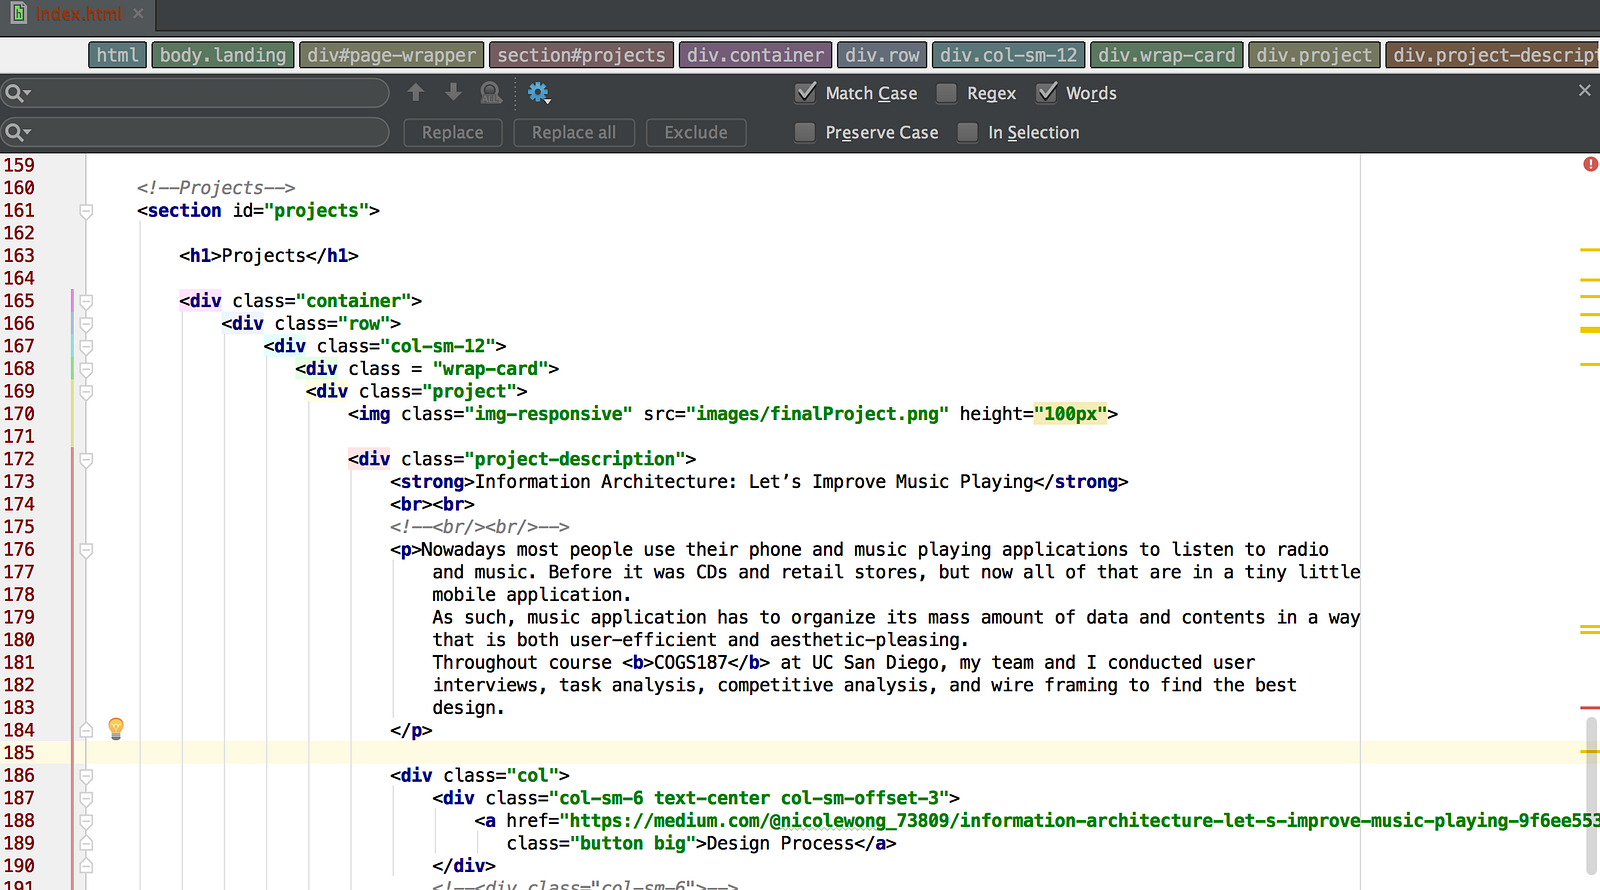Enable the Regex checkbox
The width and height of the screenshot is (1600, 890).
click(946, 93)
